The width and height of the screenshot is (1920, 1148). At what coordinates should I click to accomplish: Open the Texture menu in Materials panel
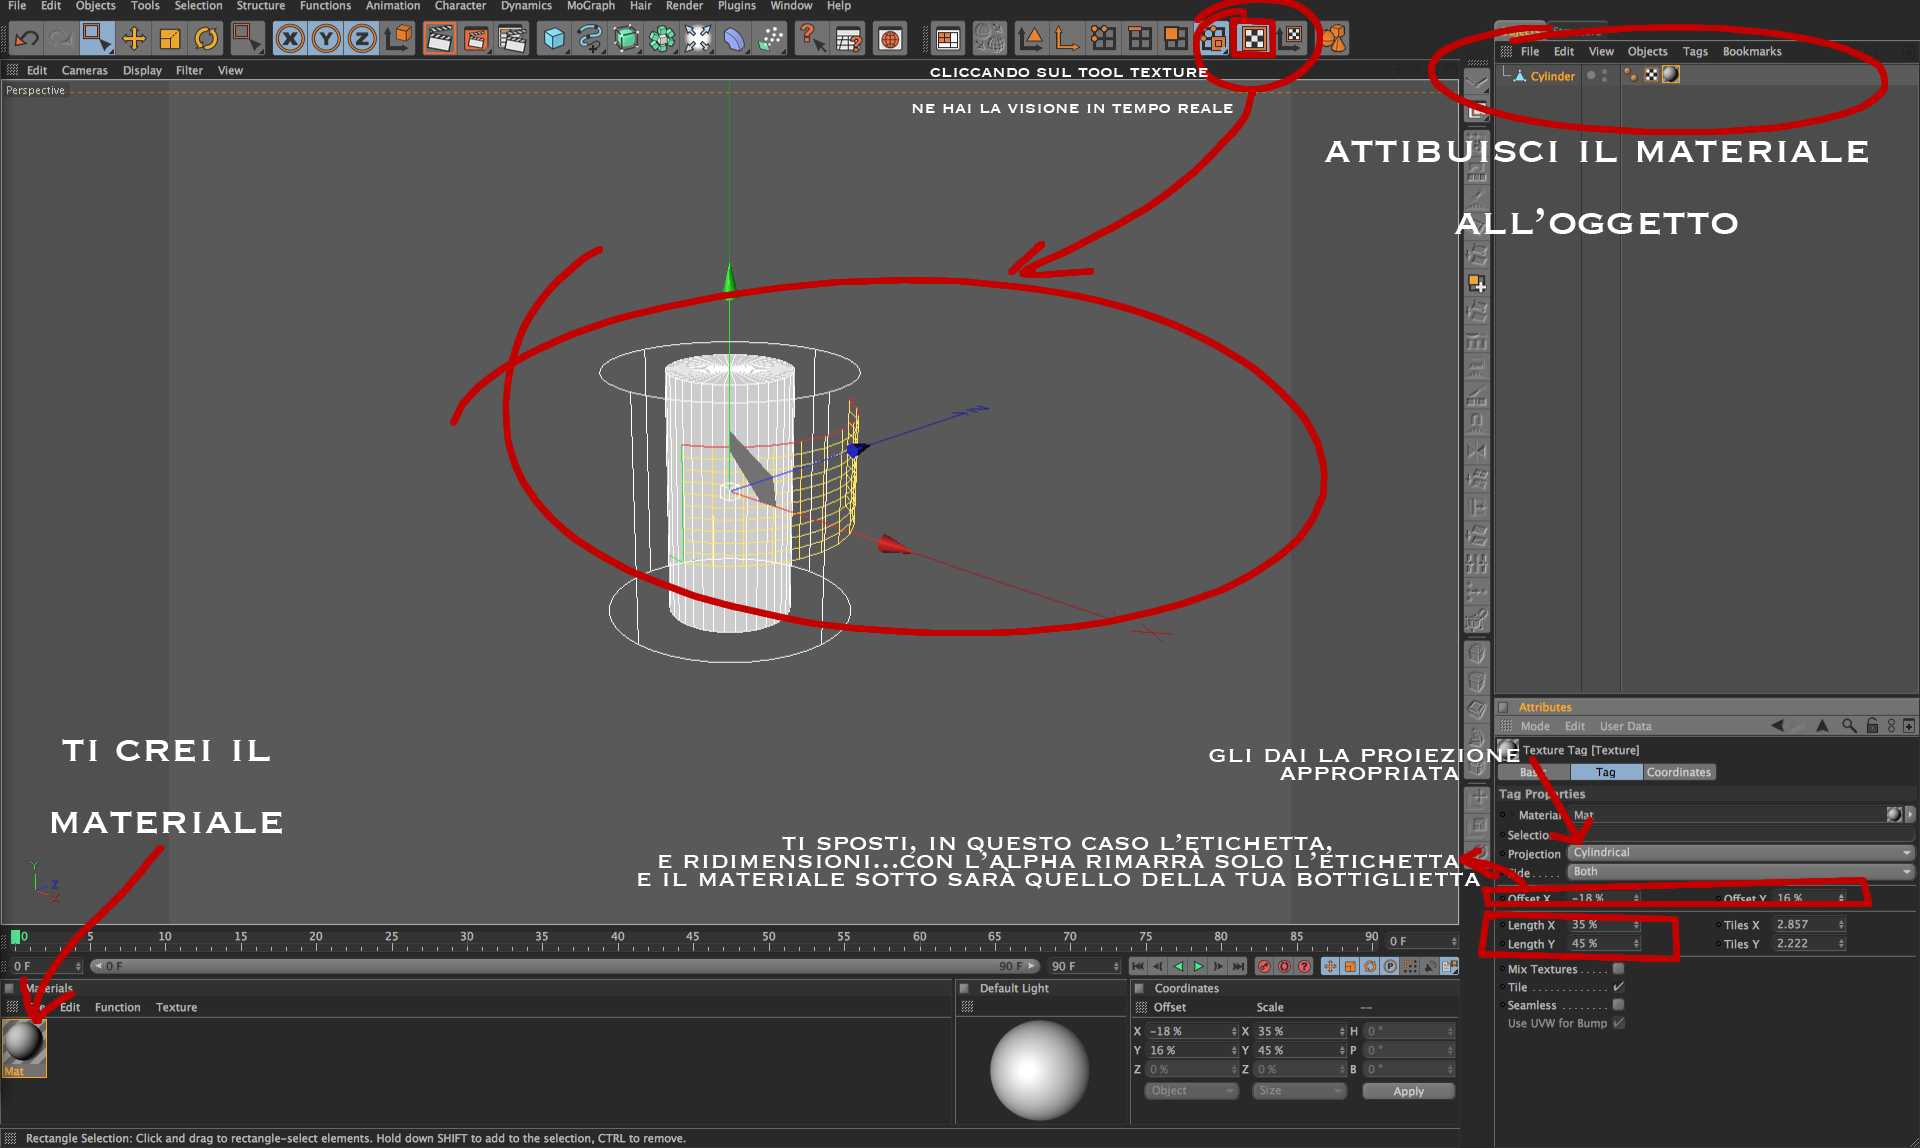tap(176, 1007)
